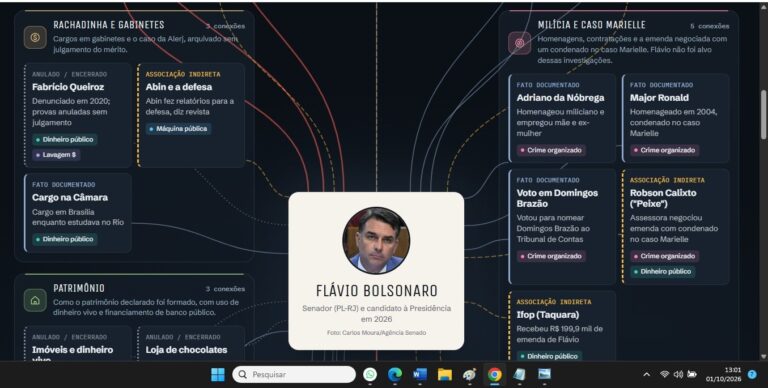Screen dimensions: 768x388
Task: Show hidden system tray icons chevron
Action: pos(647,375)
